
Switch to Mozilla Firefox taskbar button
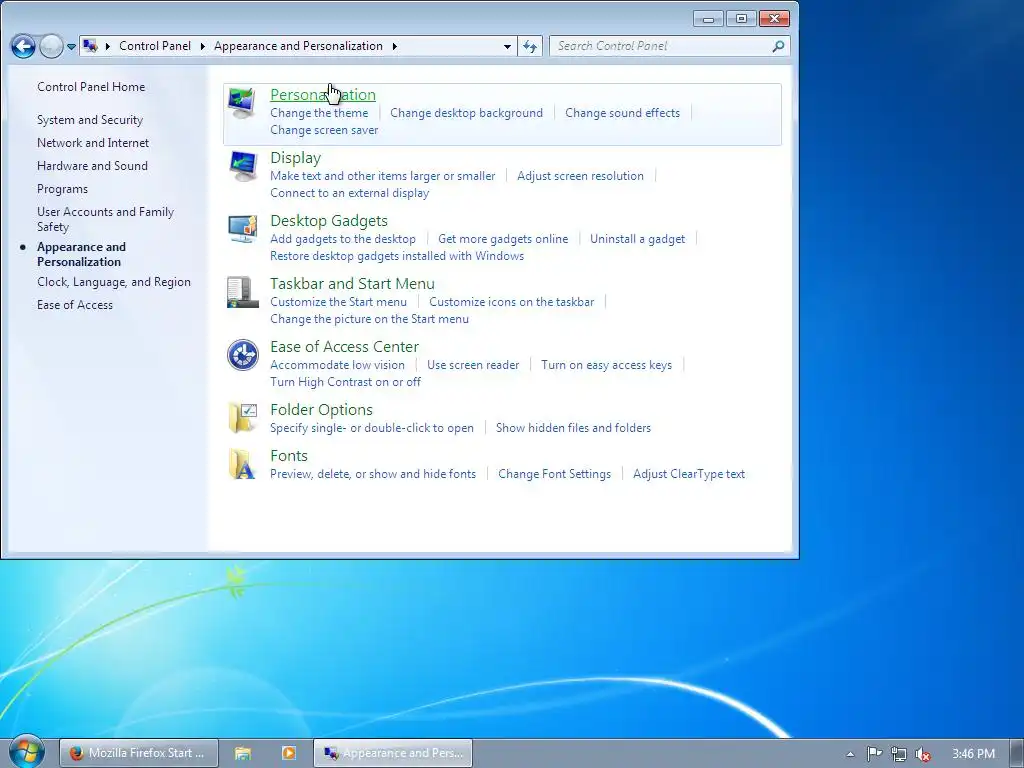coord(138,753)
